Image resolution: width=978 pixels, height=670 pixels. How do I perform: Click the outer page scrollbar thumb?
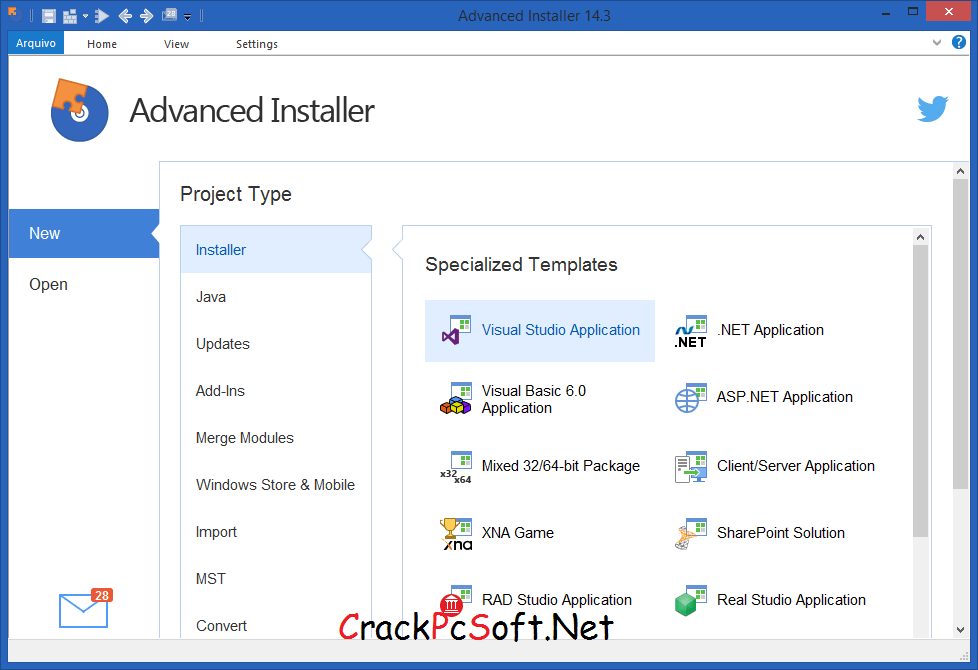coord(961,334)
